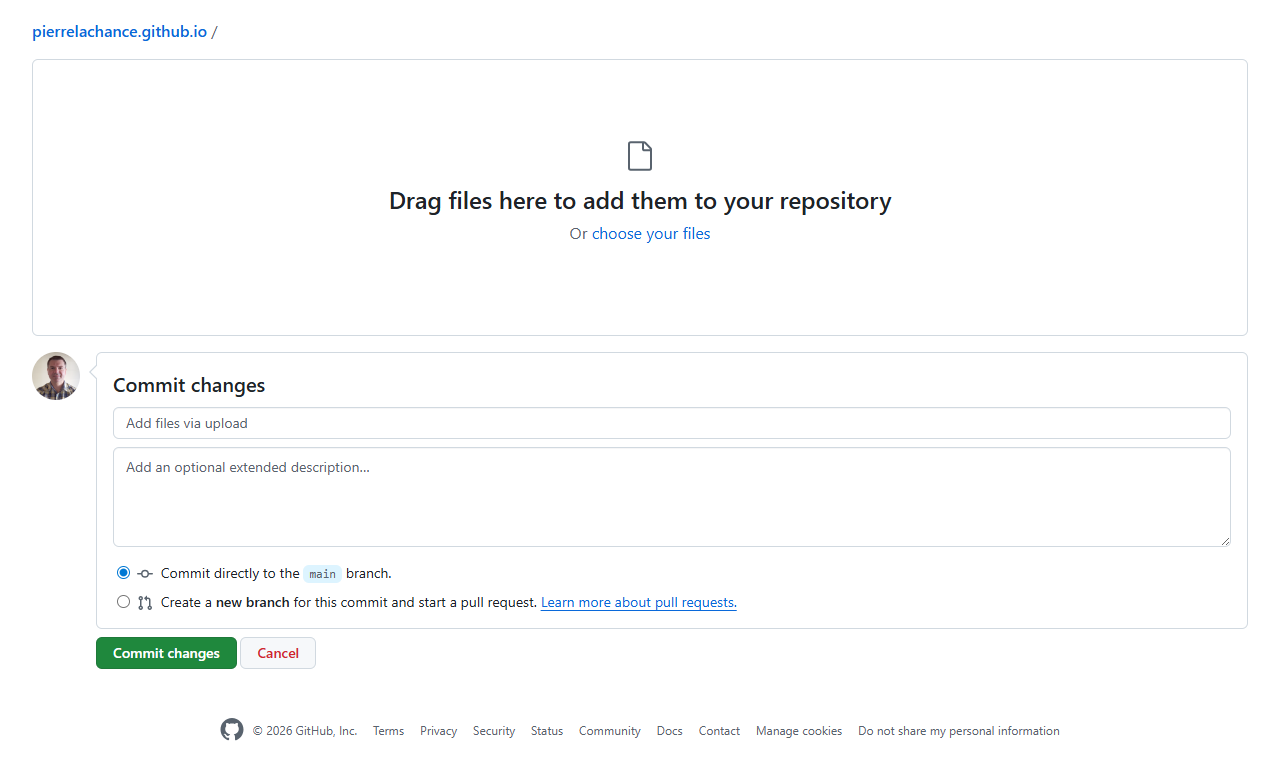Viewport: 1280px width, 770px height.
Task: Open the Community footer link
Action: coord(610,731)
